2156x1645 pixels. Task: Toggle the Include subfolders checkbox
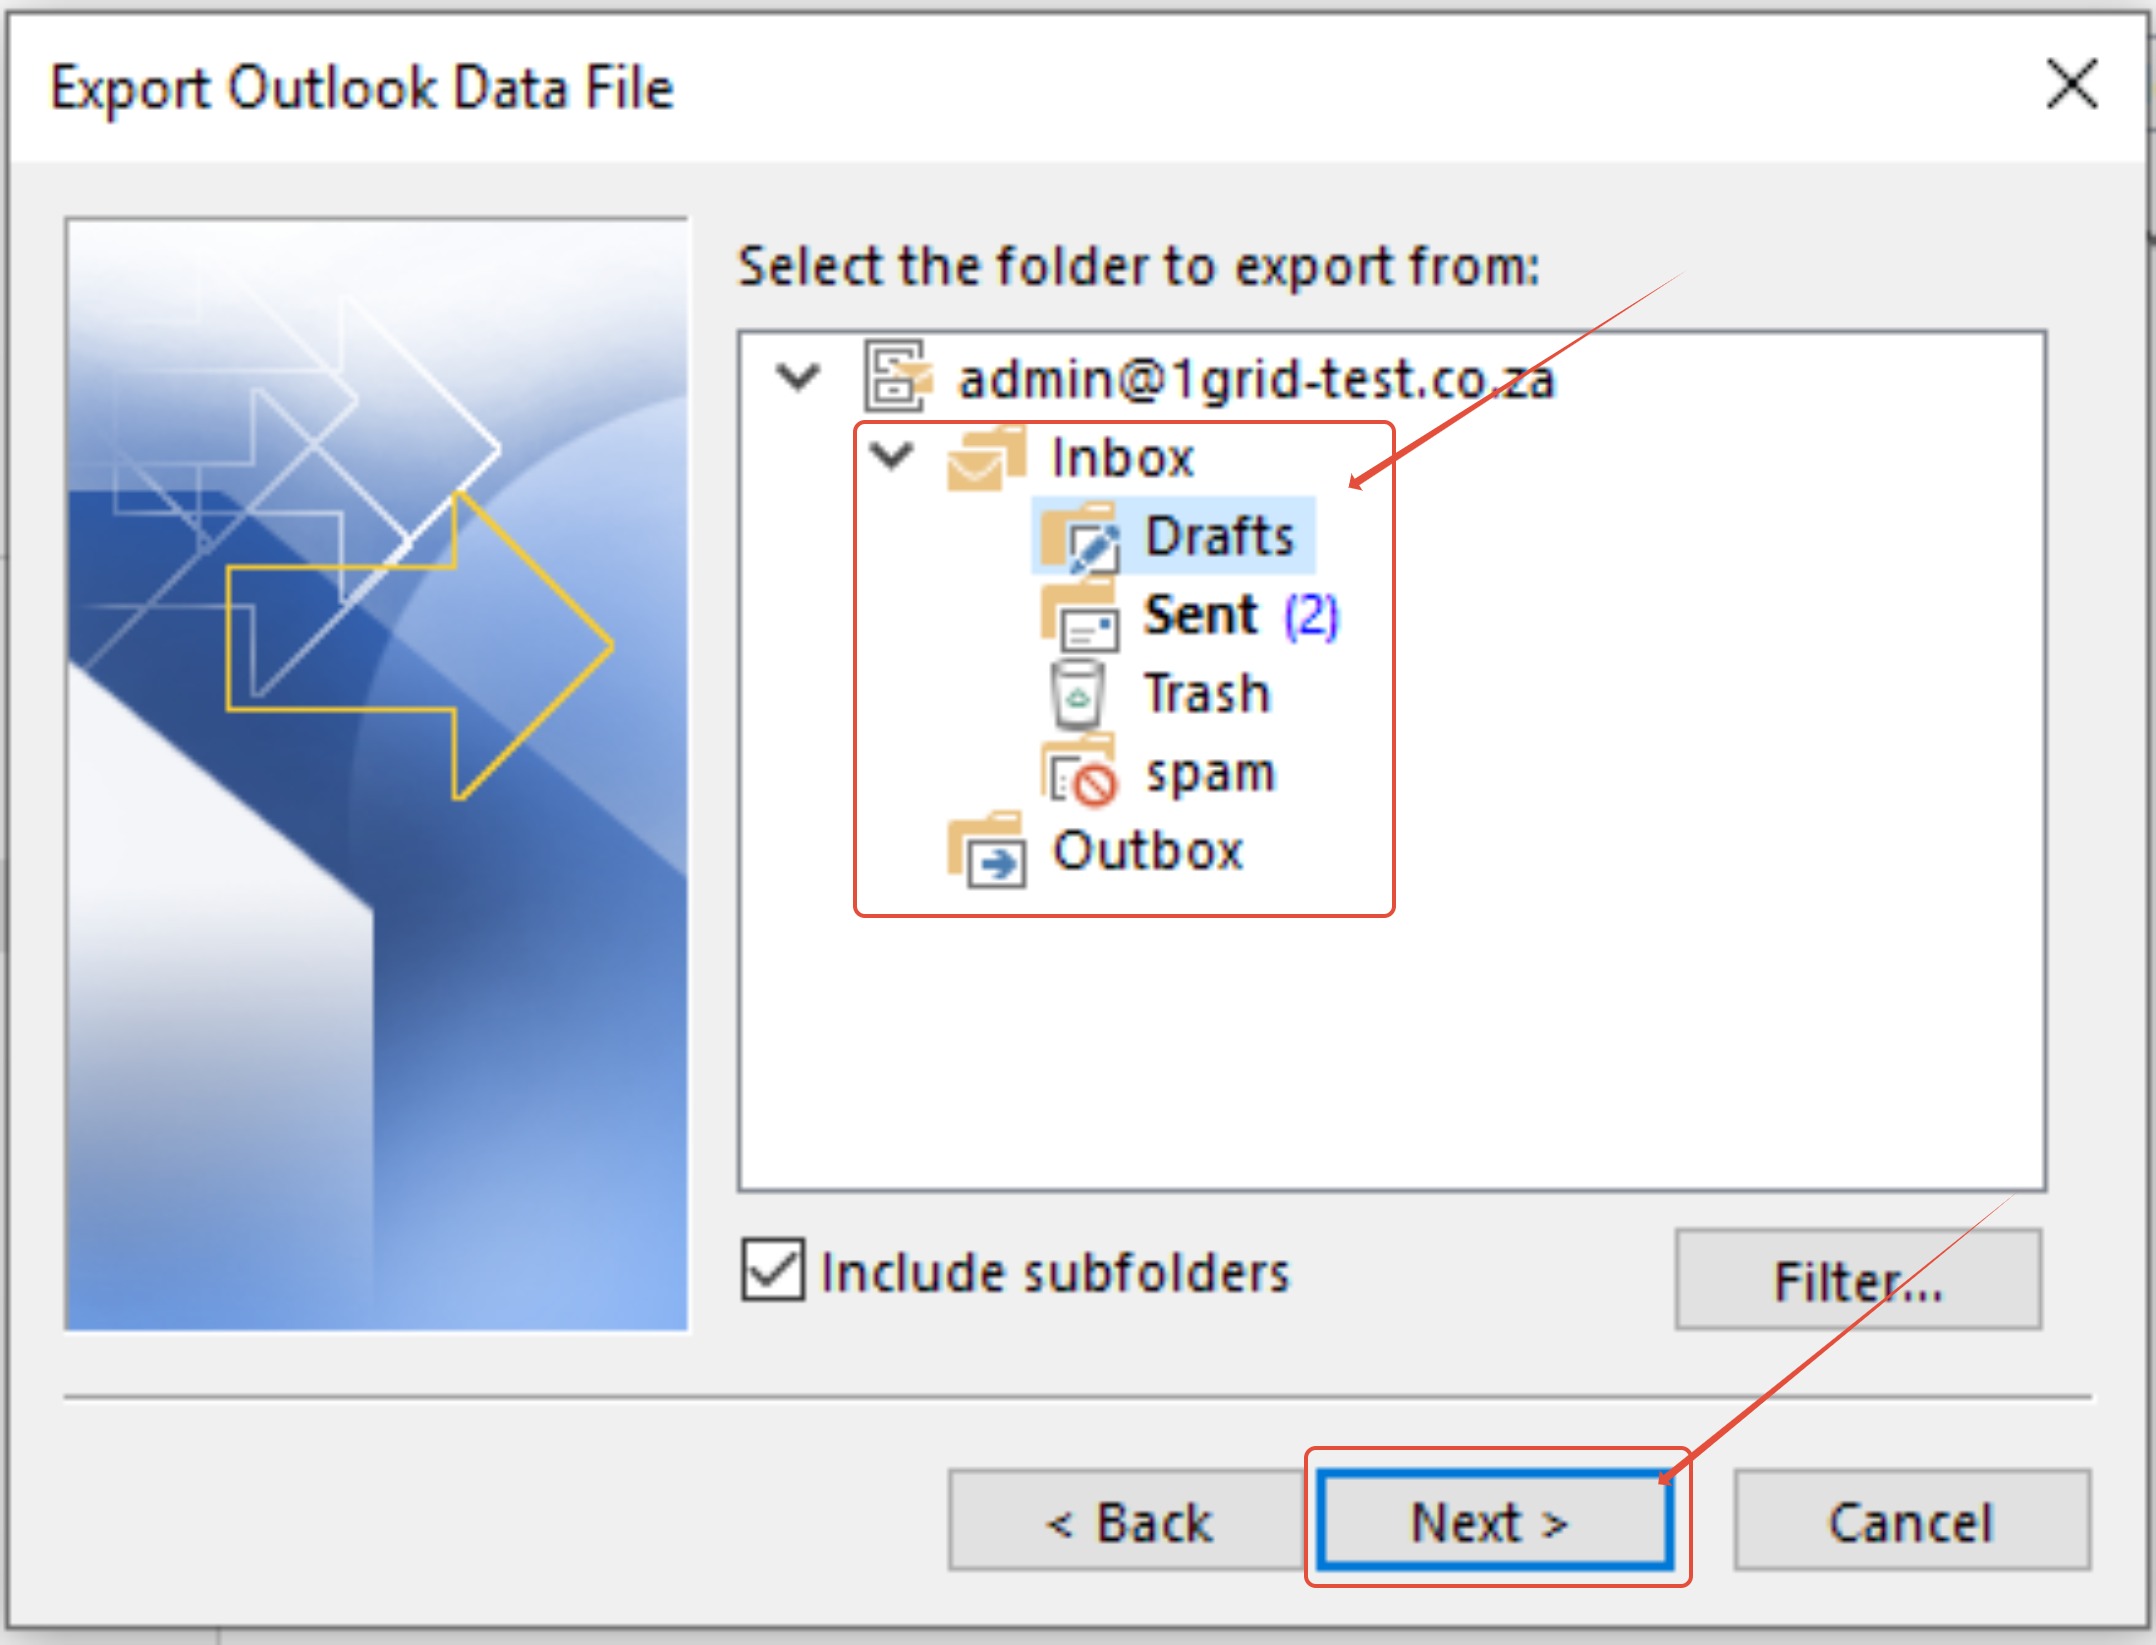coord(772,1270)
